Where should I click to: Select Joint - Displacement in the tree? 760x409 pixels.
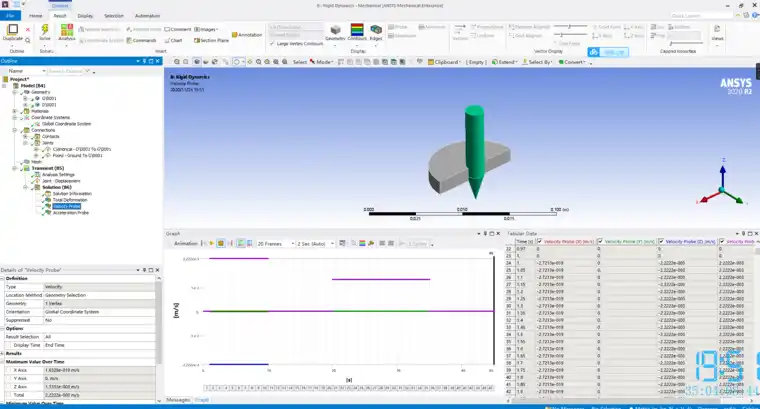coord(61,181)
